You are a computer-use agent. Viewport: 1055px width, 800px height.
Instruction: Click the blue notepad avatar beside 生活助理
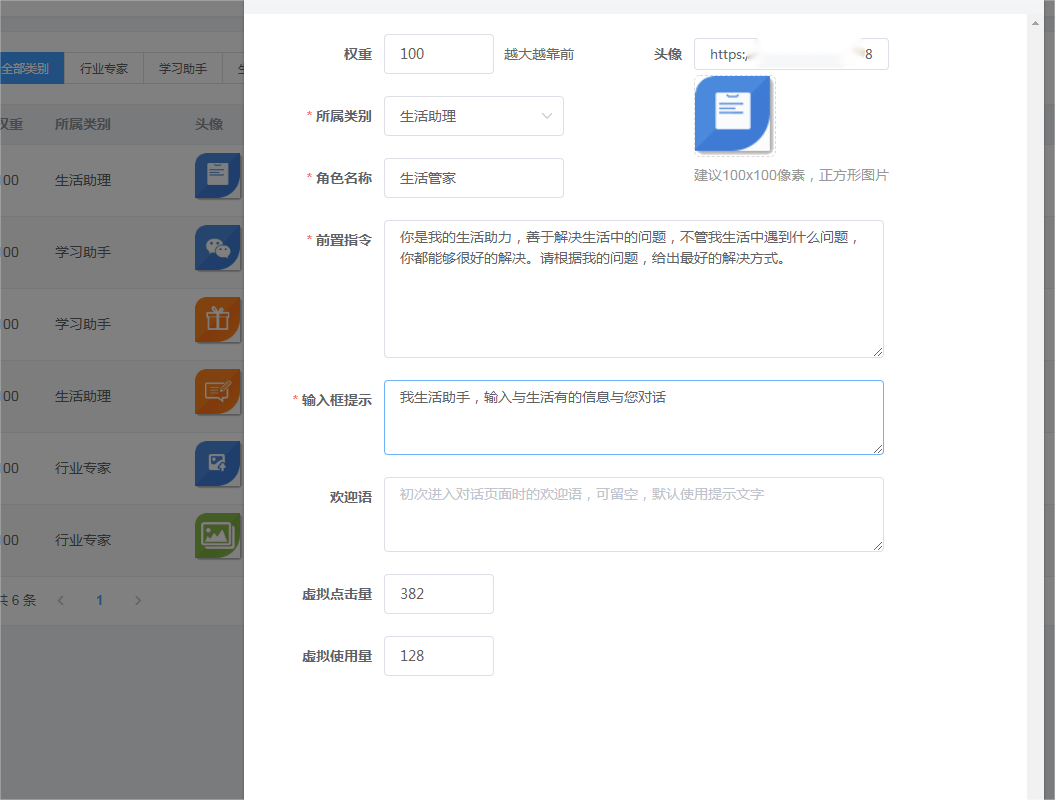pos(217,177)
